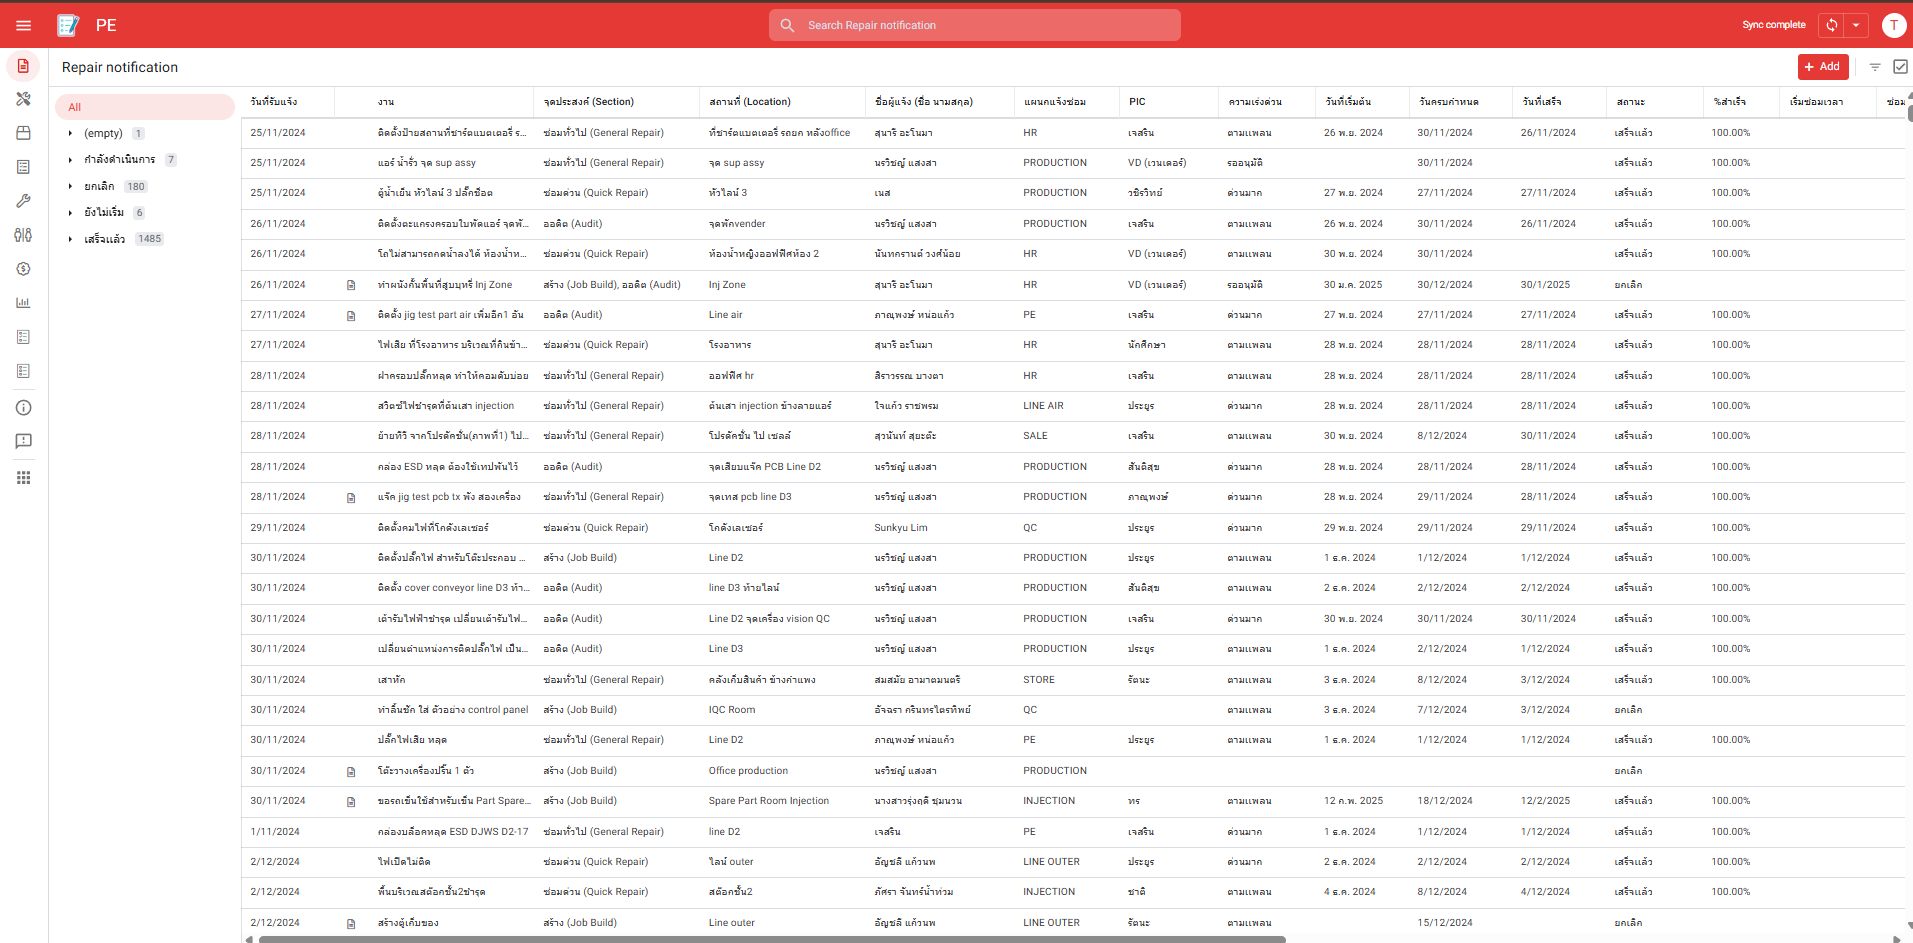This screenshot has width=1913, height=943.
Task: Click the Add button
Action: (1823, 67)
